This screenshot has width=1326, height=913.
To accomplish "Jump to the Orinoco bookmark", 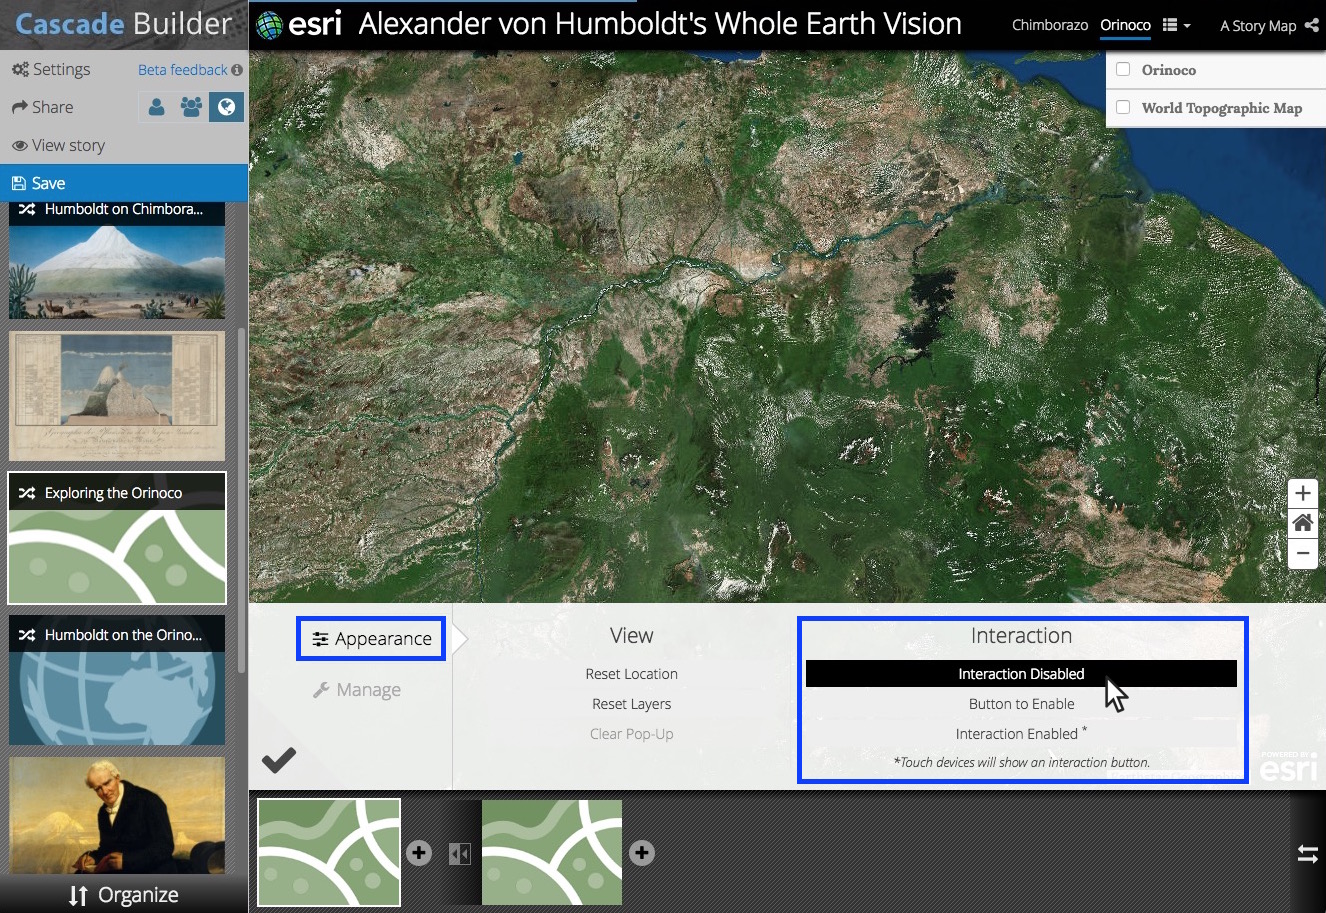I will pyautogui.click(x=1125, y=25).
